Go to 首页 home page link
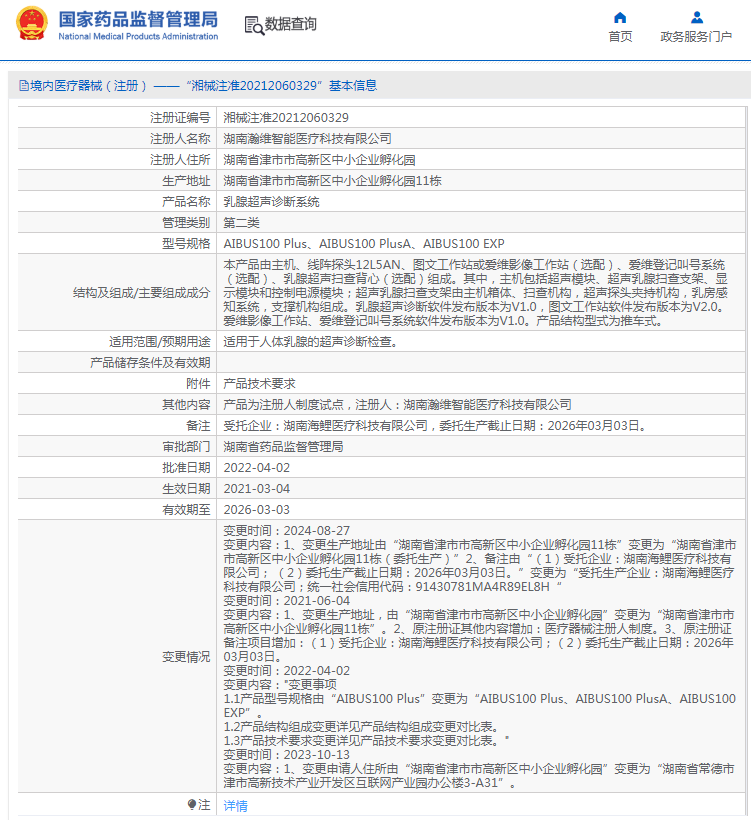Viewport: 751px width, 820px height. (620, 37)
